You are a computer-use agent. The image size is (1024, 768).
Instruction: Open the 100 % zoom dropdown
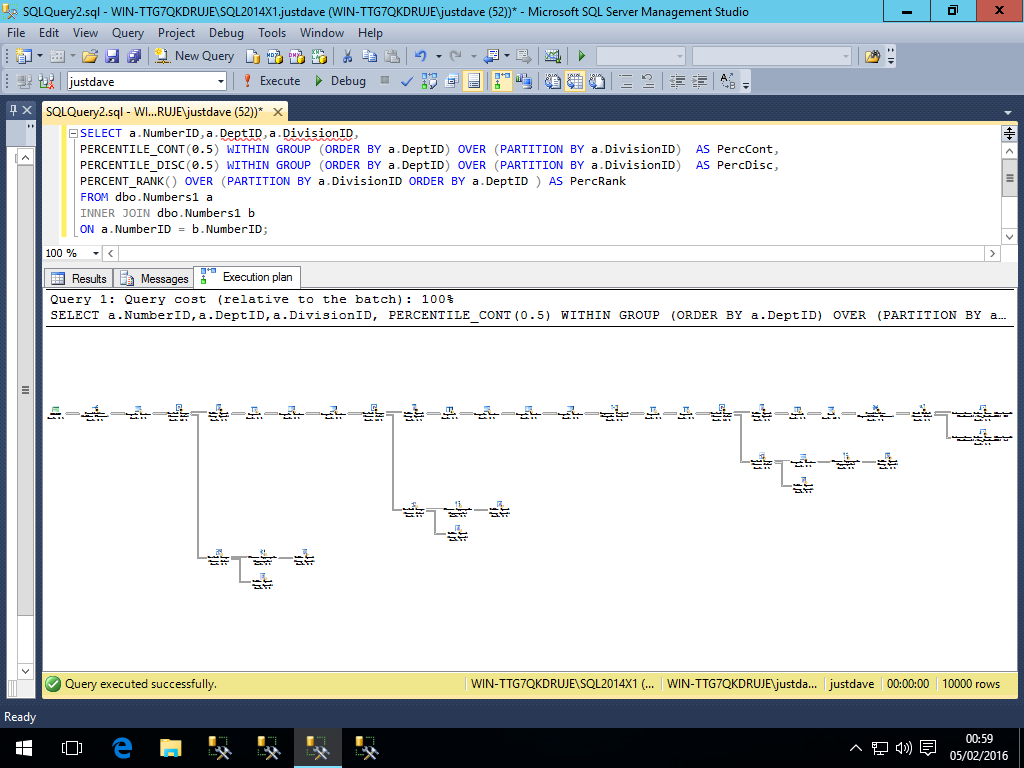95,253
